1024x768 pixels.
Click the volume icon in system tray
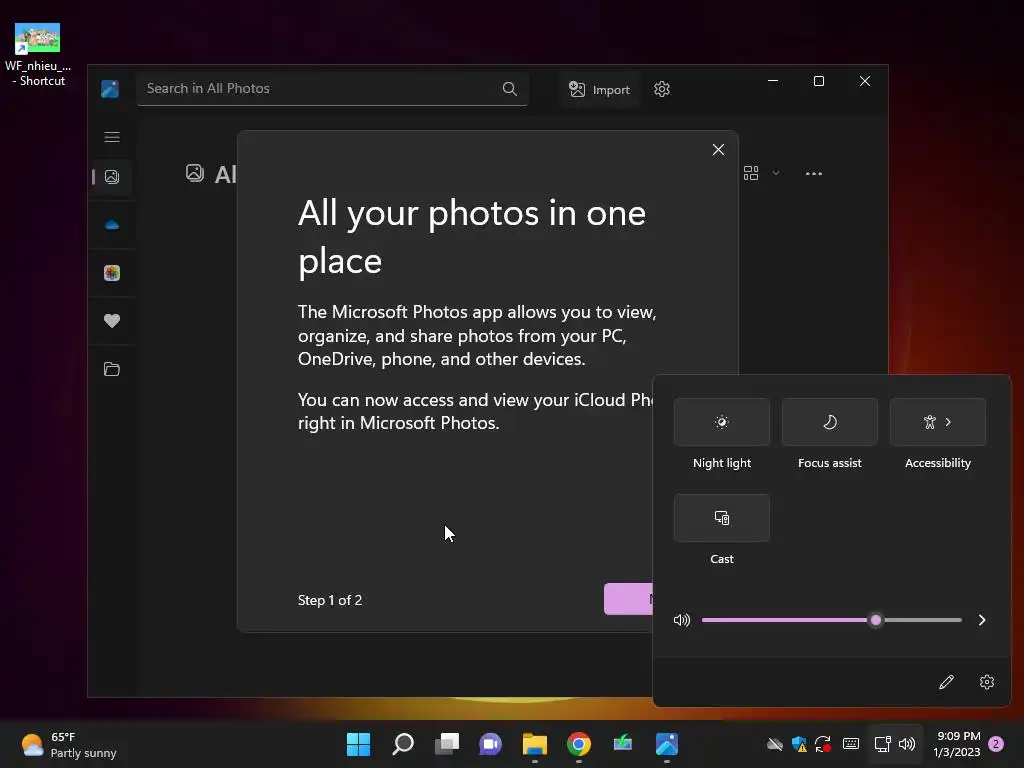pyautogui.click(x=906, y=744)
